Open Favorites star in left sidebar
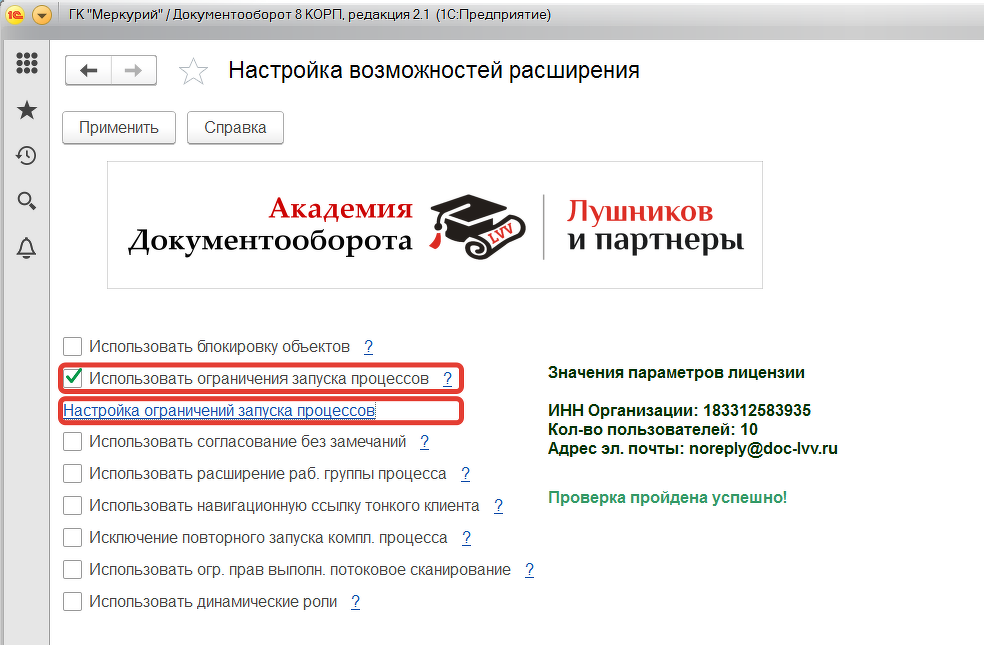Screen dimensions: 984x645 (26, 110)
